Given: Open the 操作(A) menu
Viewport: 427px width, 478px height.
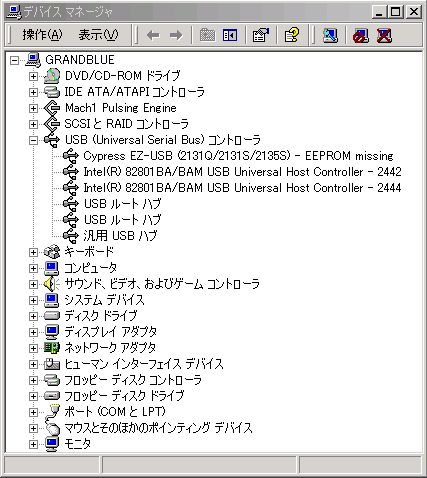Looking at the screenshot, I should [42, 34].
